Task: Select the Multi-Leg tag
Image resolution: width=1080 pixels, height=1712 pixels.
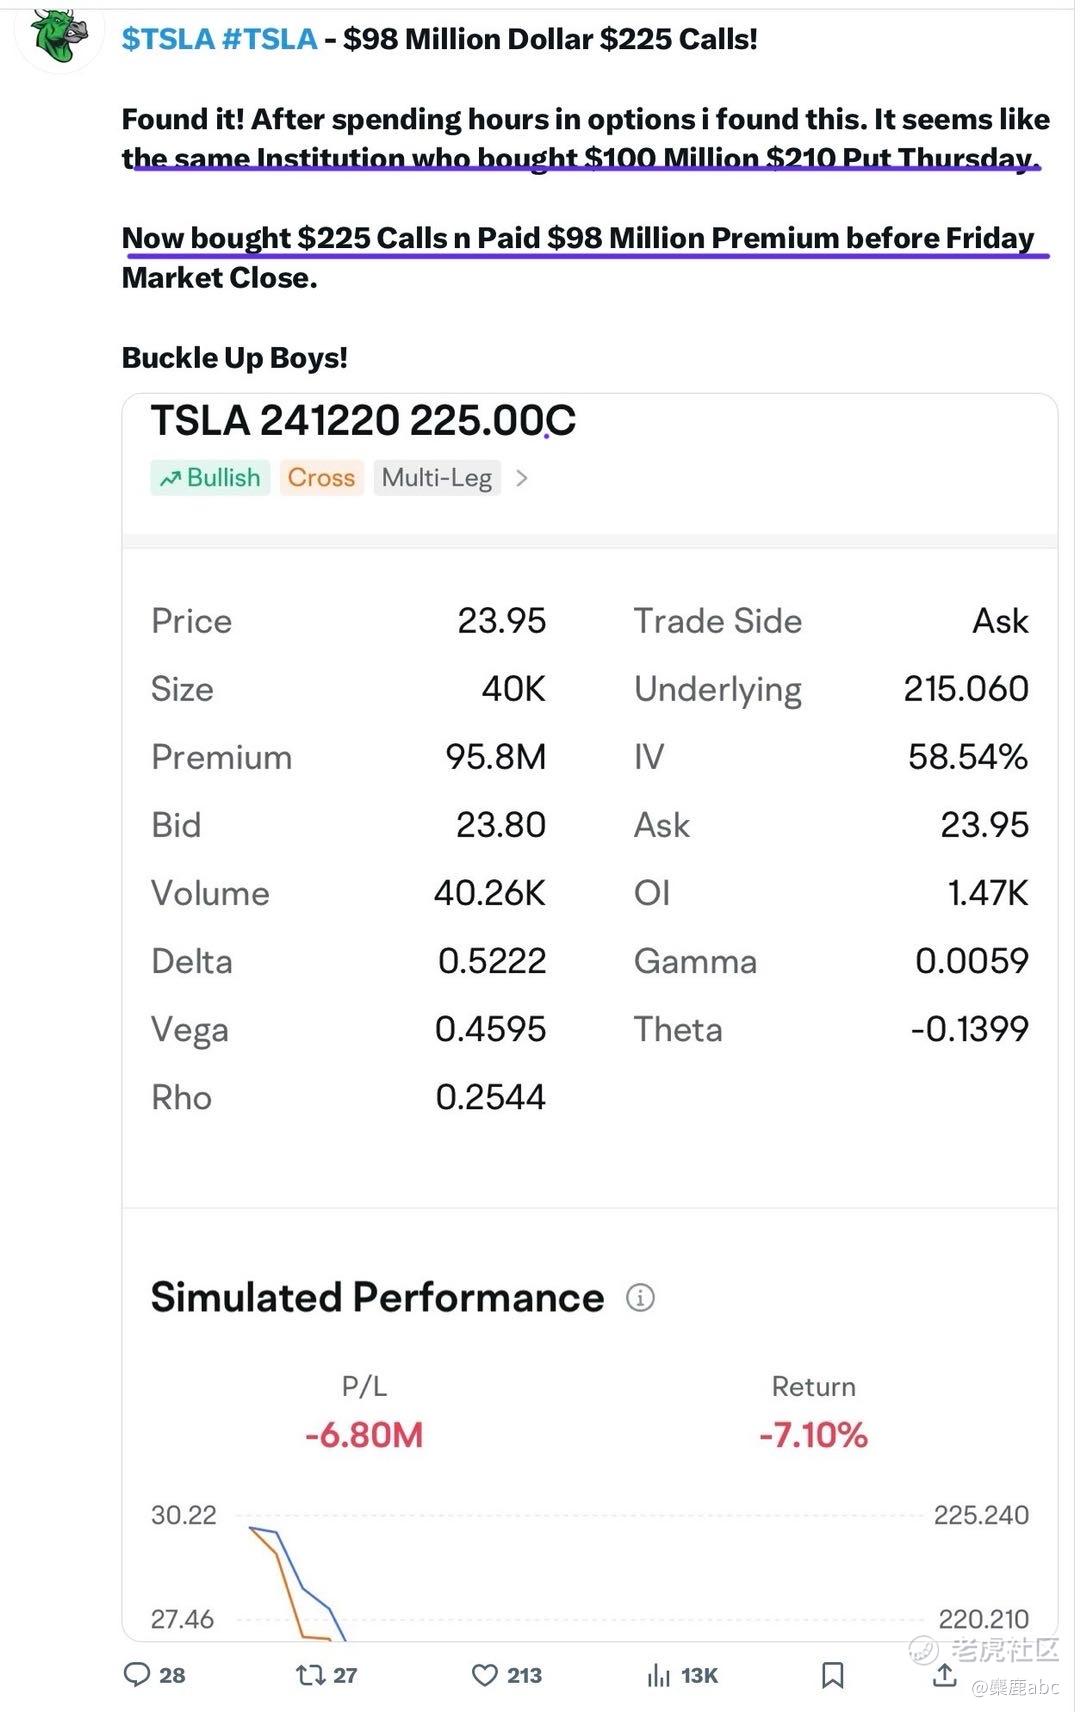Action: coord(437,478)
